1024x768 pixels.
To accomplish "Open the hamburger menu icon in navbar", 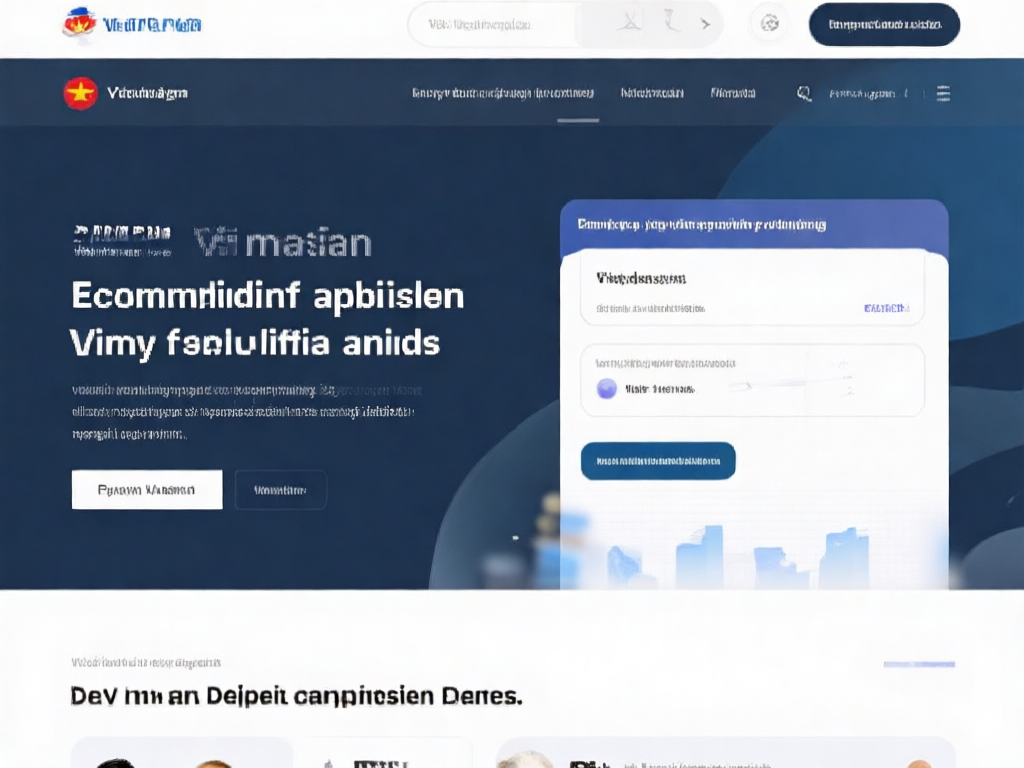I will point(943,93).
